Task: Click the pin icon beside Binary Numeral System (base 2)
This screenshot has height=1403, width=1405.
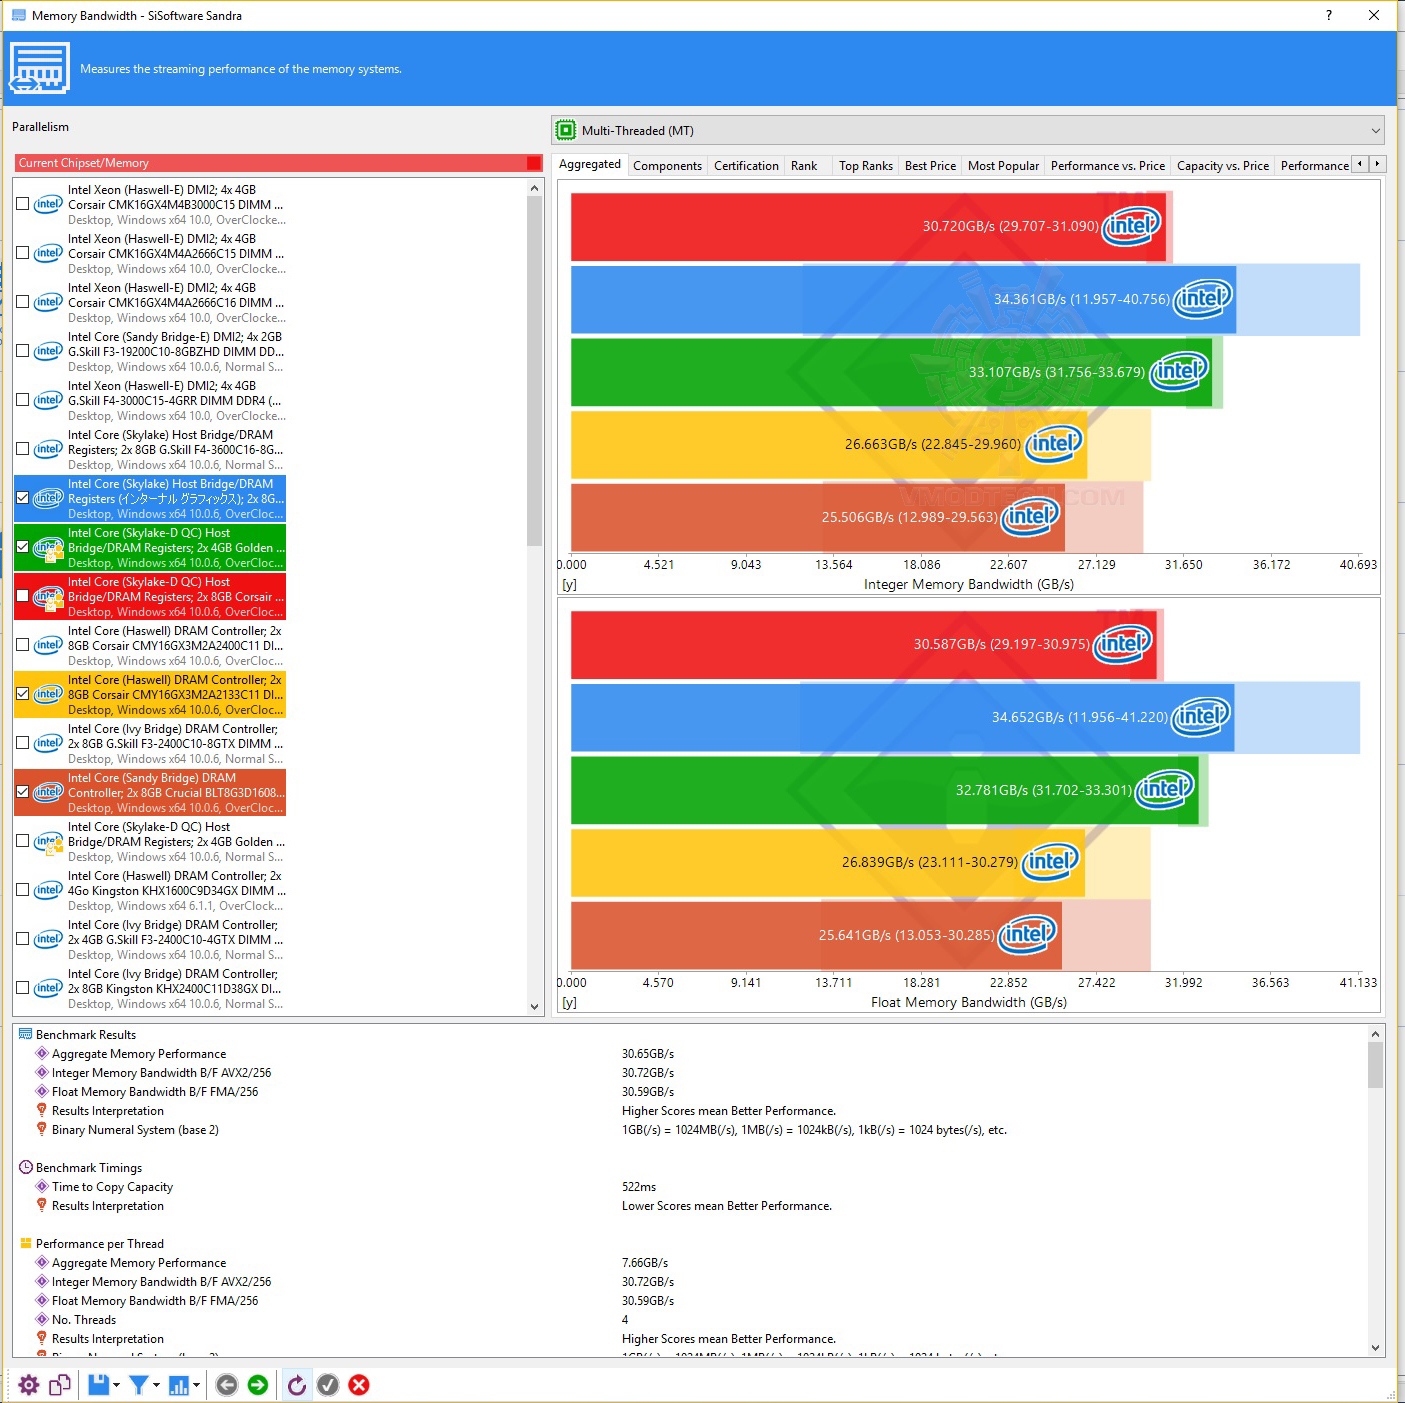Action: point(42,1129)
